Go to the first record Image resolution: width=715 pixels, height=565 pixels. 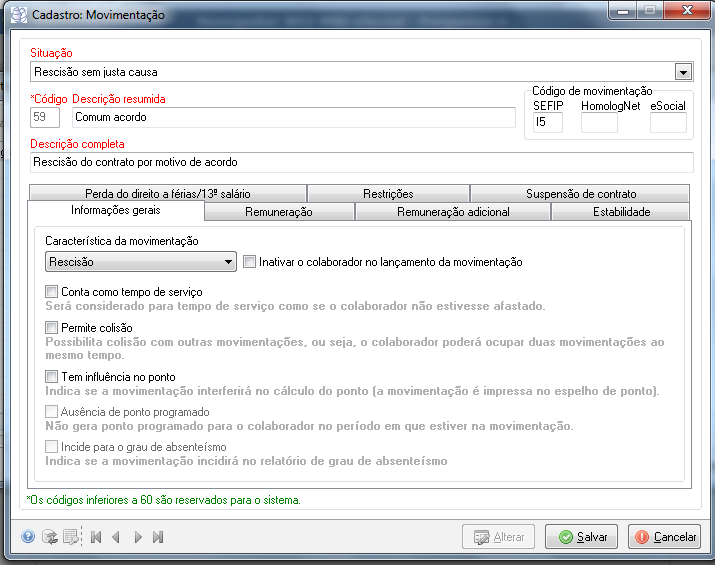click(x=96, y=537)
